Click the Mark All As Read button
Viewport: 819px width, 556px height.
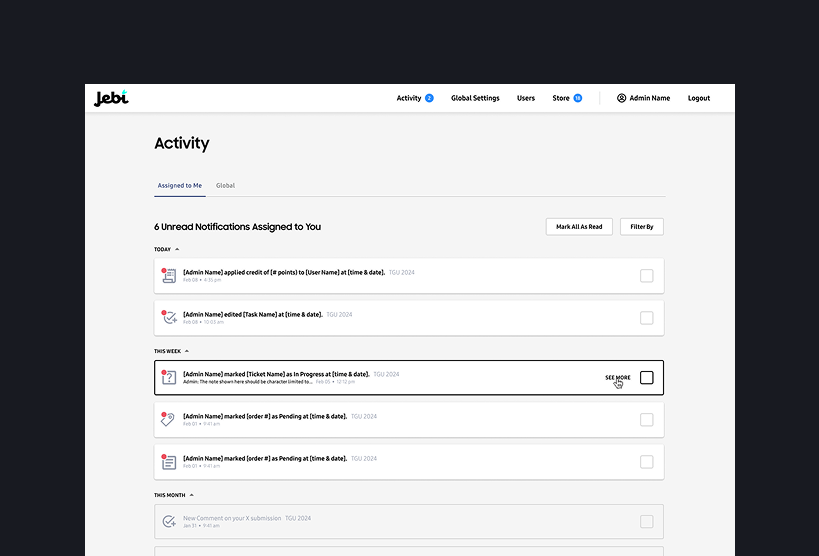[x=580, y=227]
